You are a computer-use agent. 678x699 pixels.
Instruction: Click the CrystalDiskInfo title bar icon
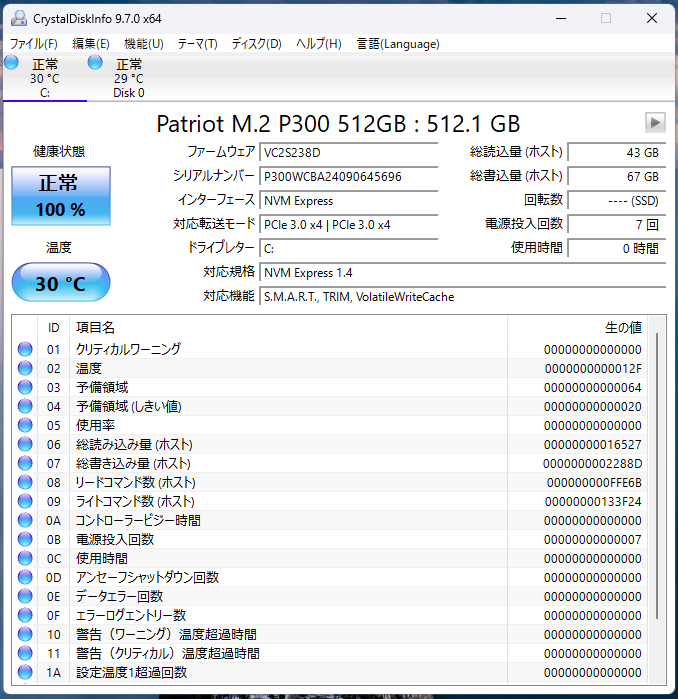pyautogui.click(x=19, y=18)
